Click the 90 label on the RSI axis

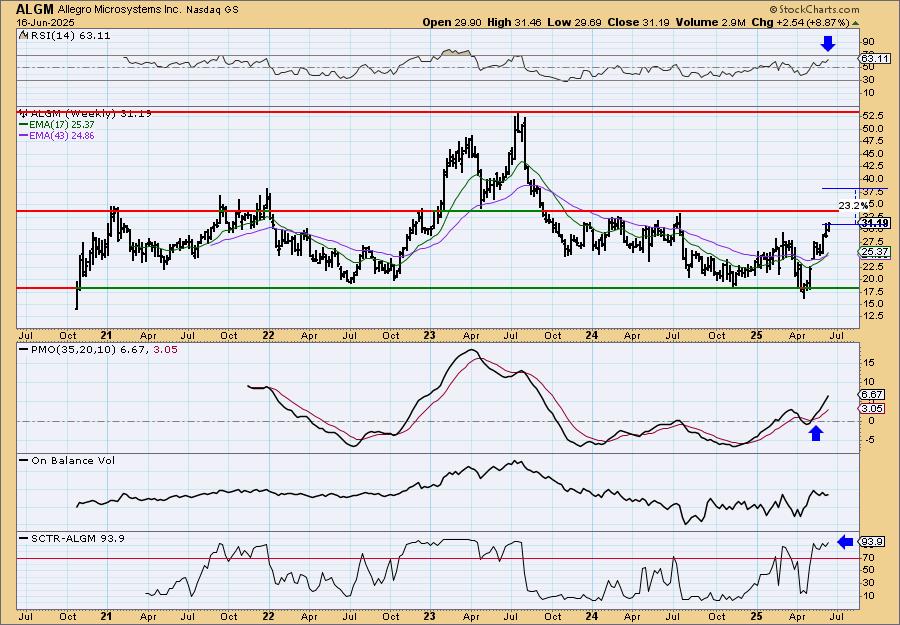click(868, 42)
